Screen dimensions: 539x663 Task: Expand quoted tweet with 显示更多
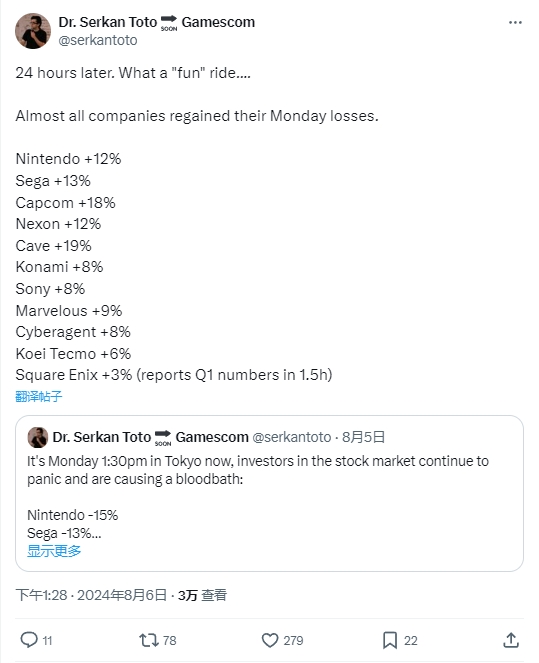54,551
